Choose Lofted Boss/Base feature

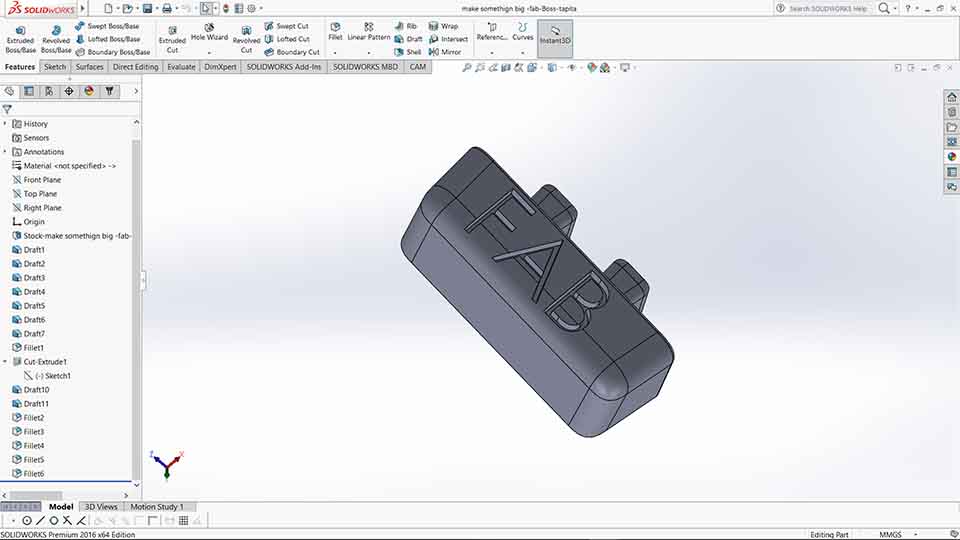pyautogui.click(x=108, y=39)
